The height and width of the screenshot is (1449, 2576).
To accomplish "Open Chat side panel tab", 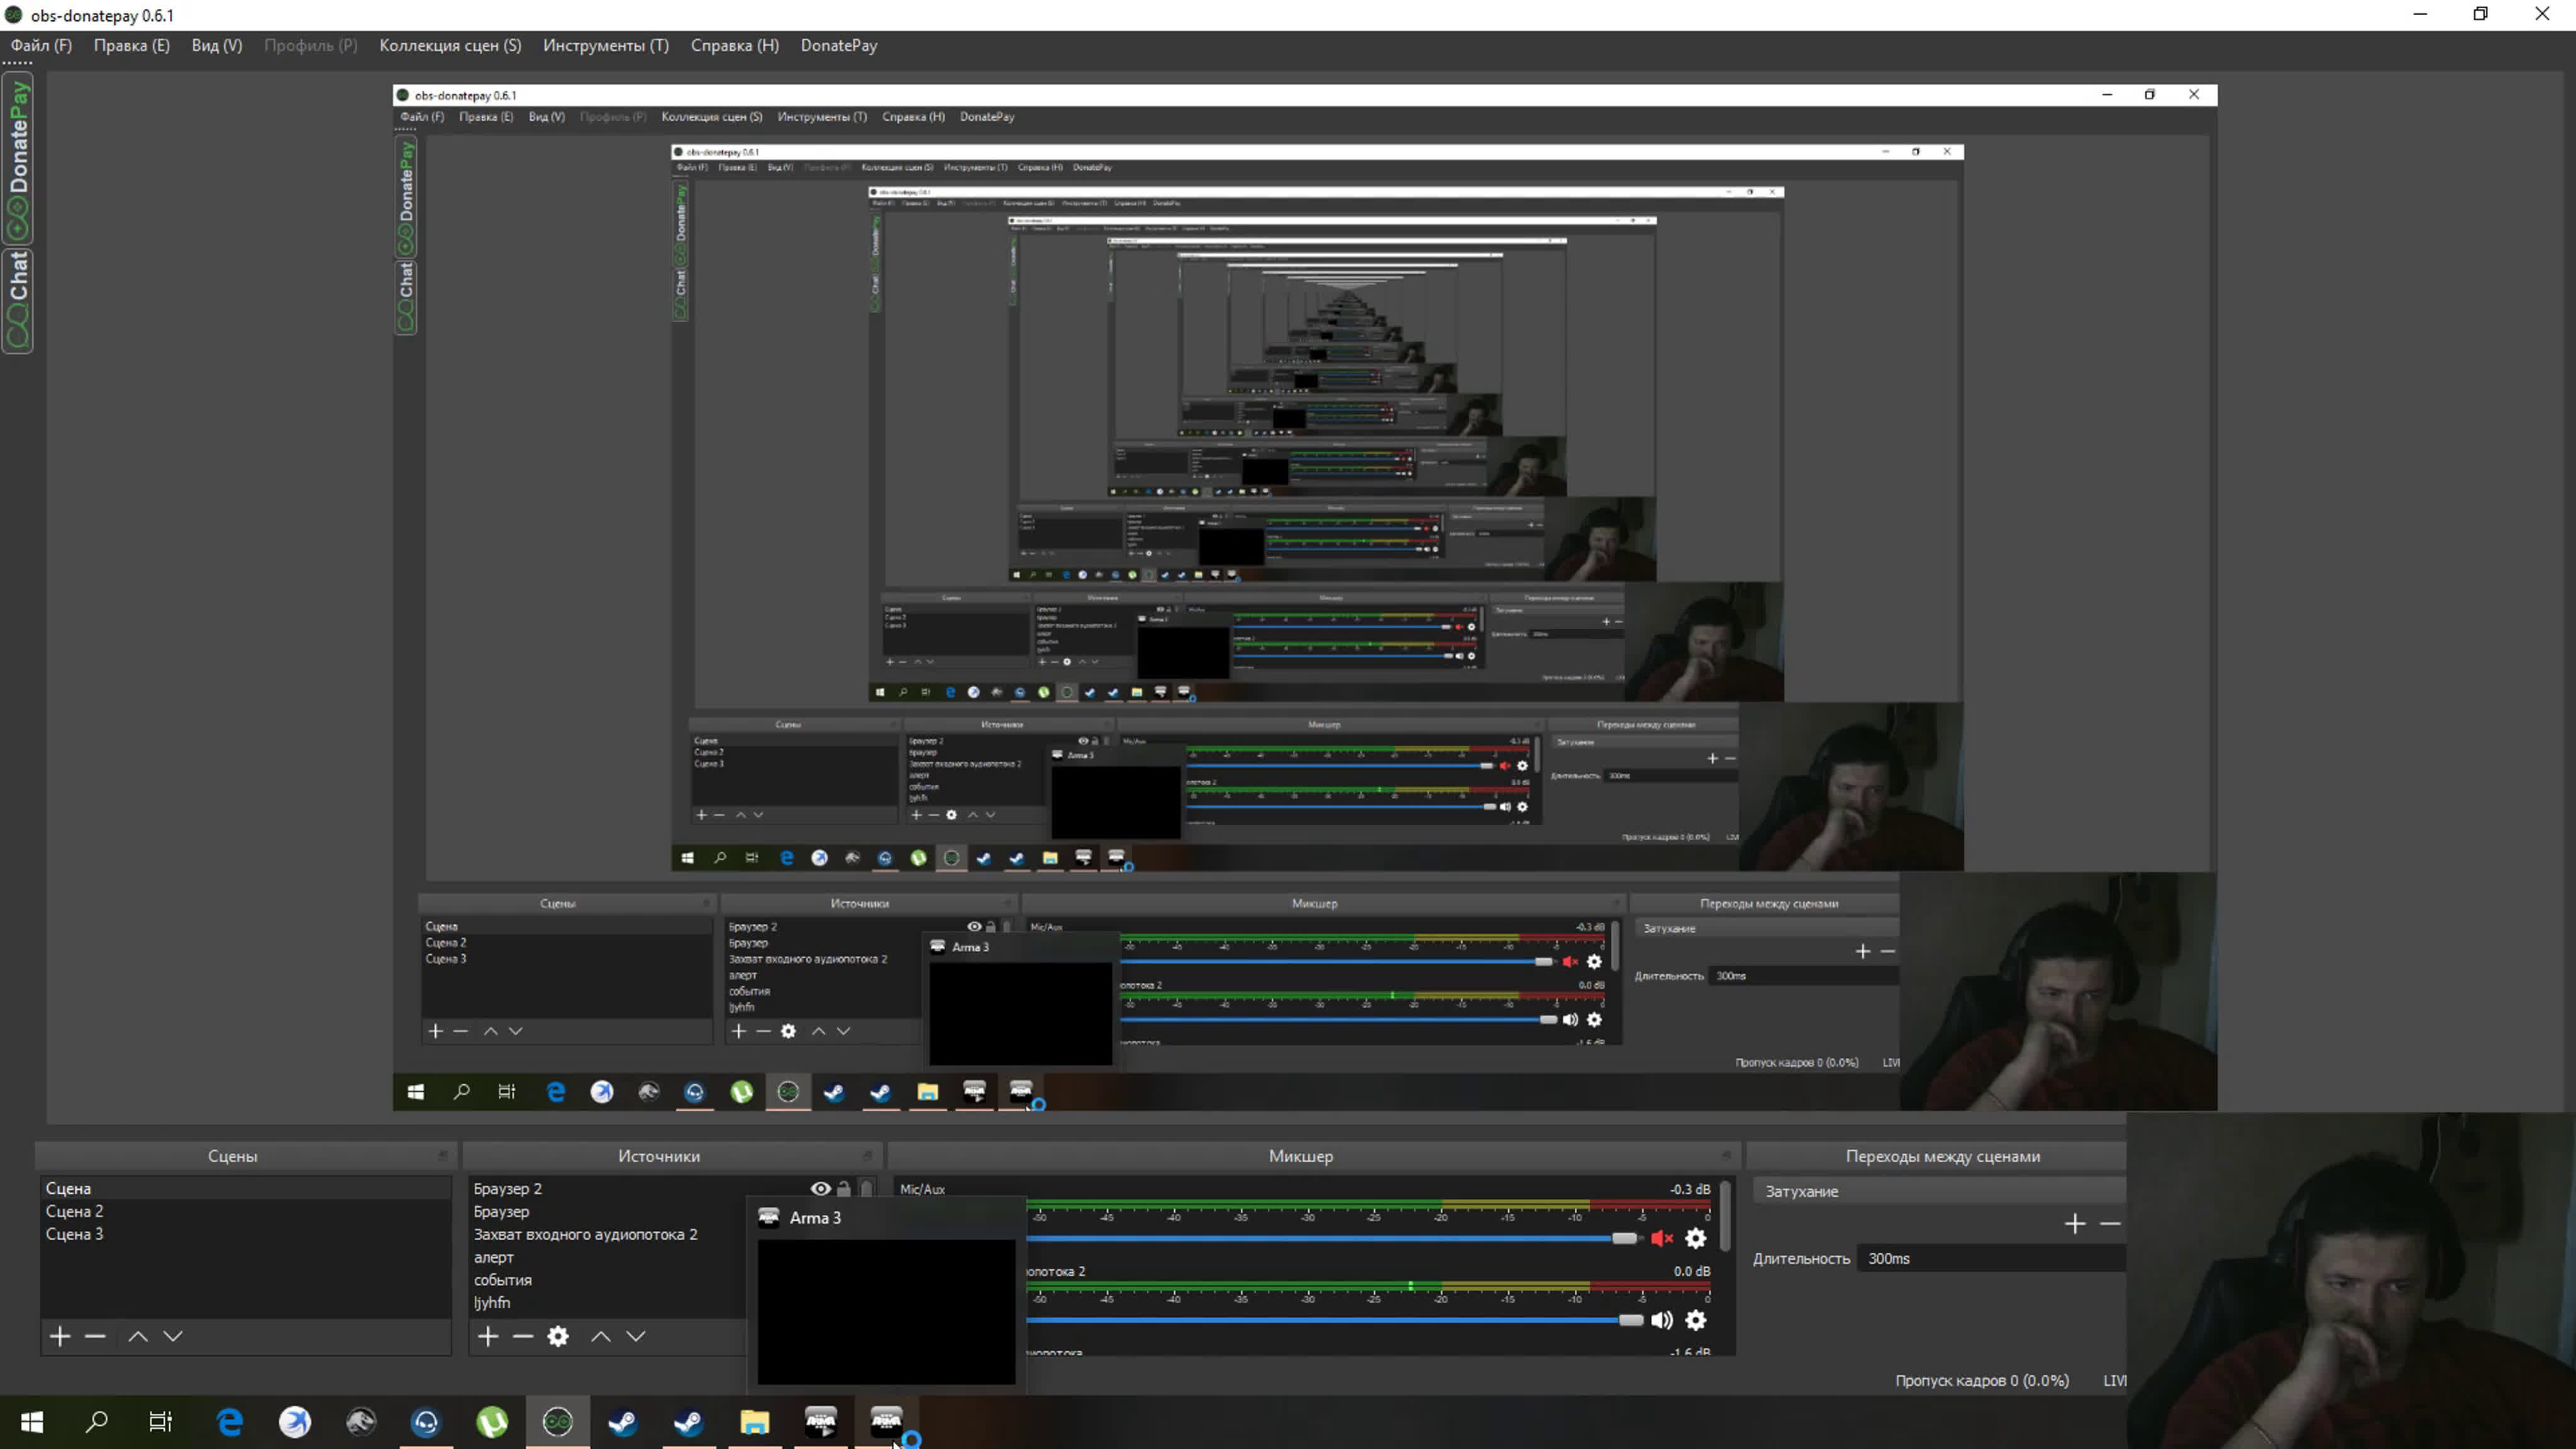I will (18, 300).
